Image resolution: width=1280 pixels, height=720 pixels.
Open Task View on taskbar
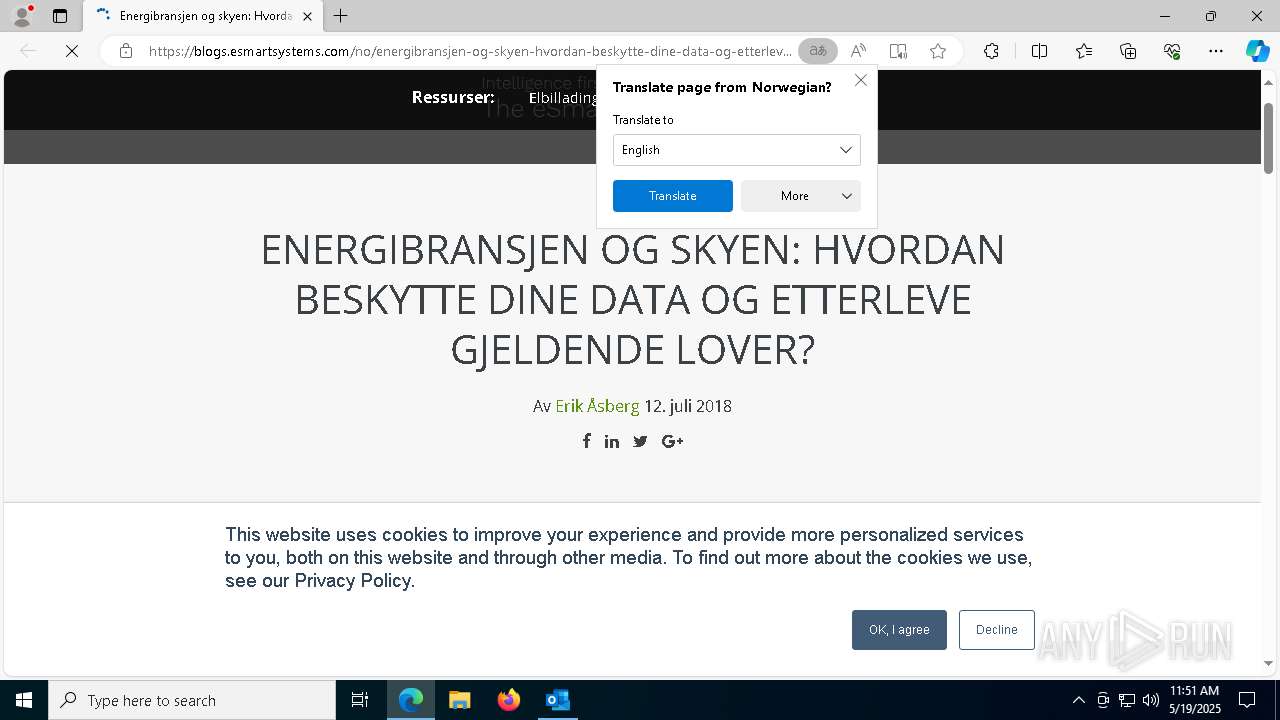[x=360, y=700]
